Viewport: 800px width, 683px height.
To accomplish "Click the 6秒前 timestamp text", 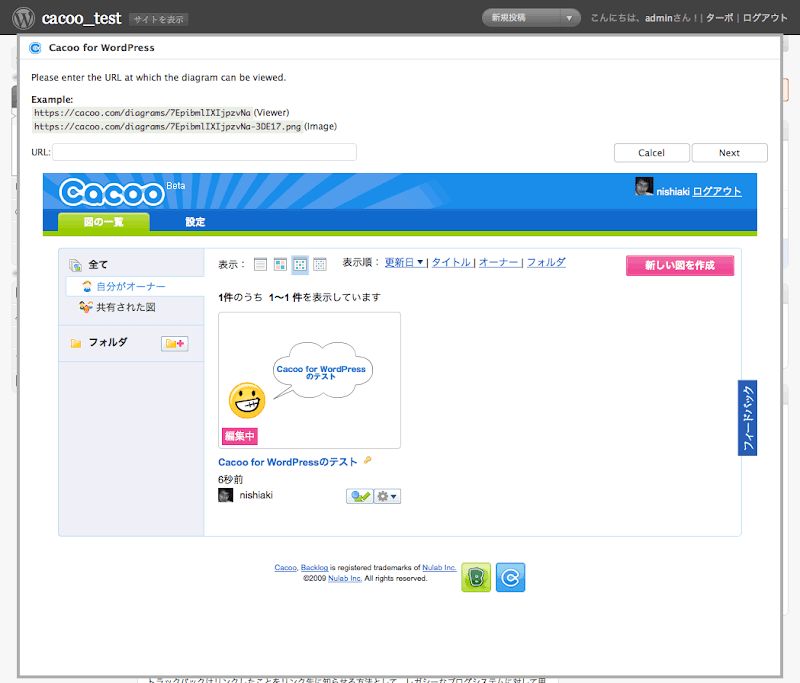I will [x=231, y=479].
